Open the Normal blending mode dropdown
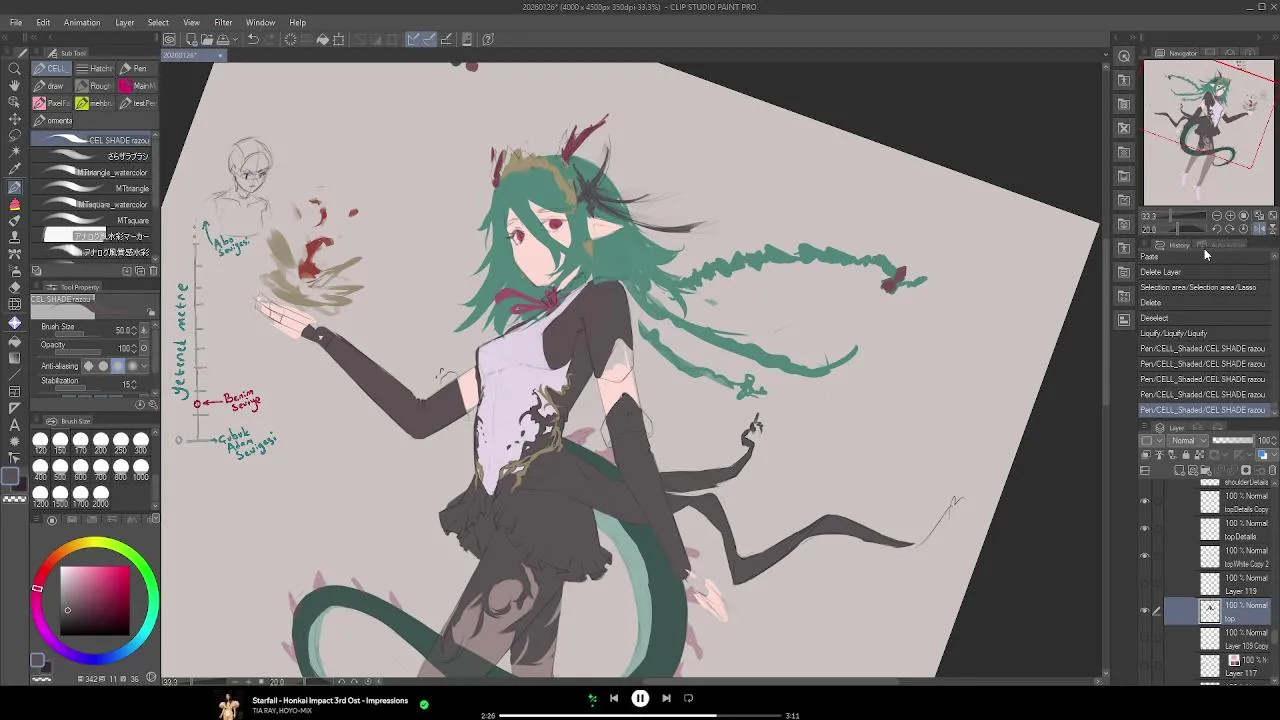 click(1187, 441)
